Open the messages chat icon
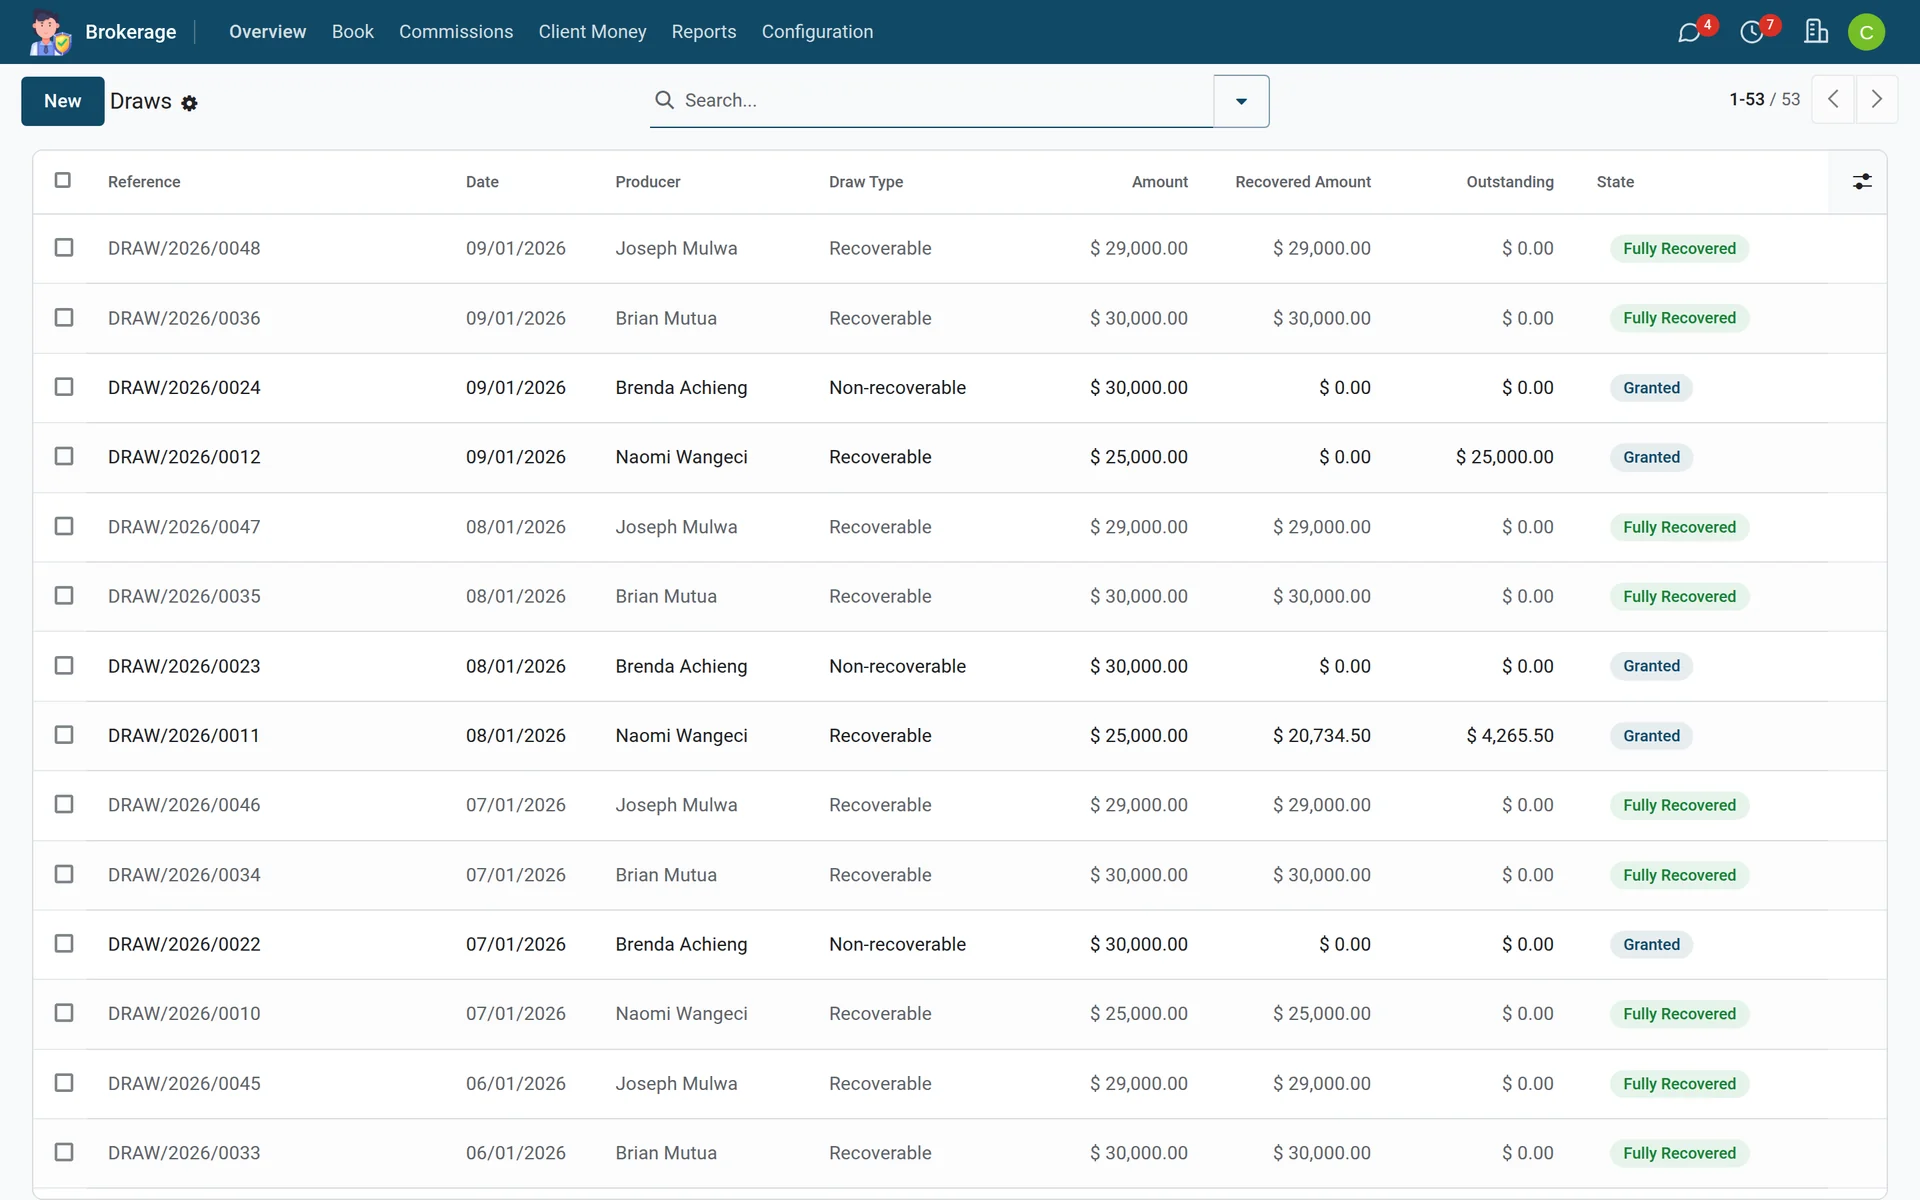The height and width of the screenshot is (1200, 1920). [x=1689, y=33]
